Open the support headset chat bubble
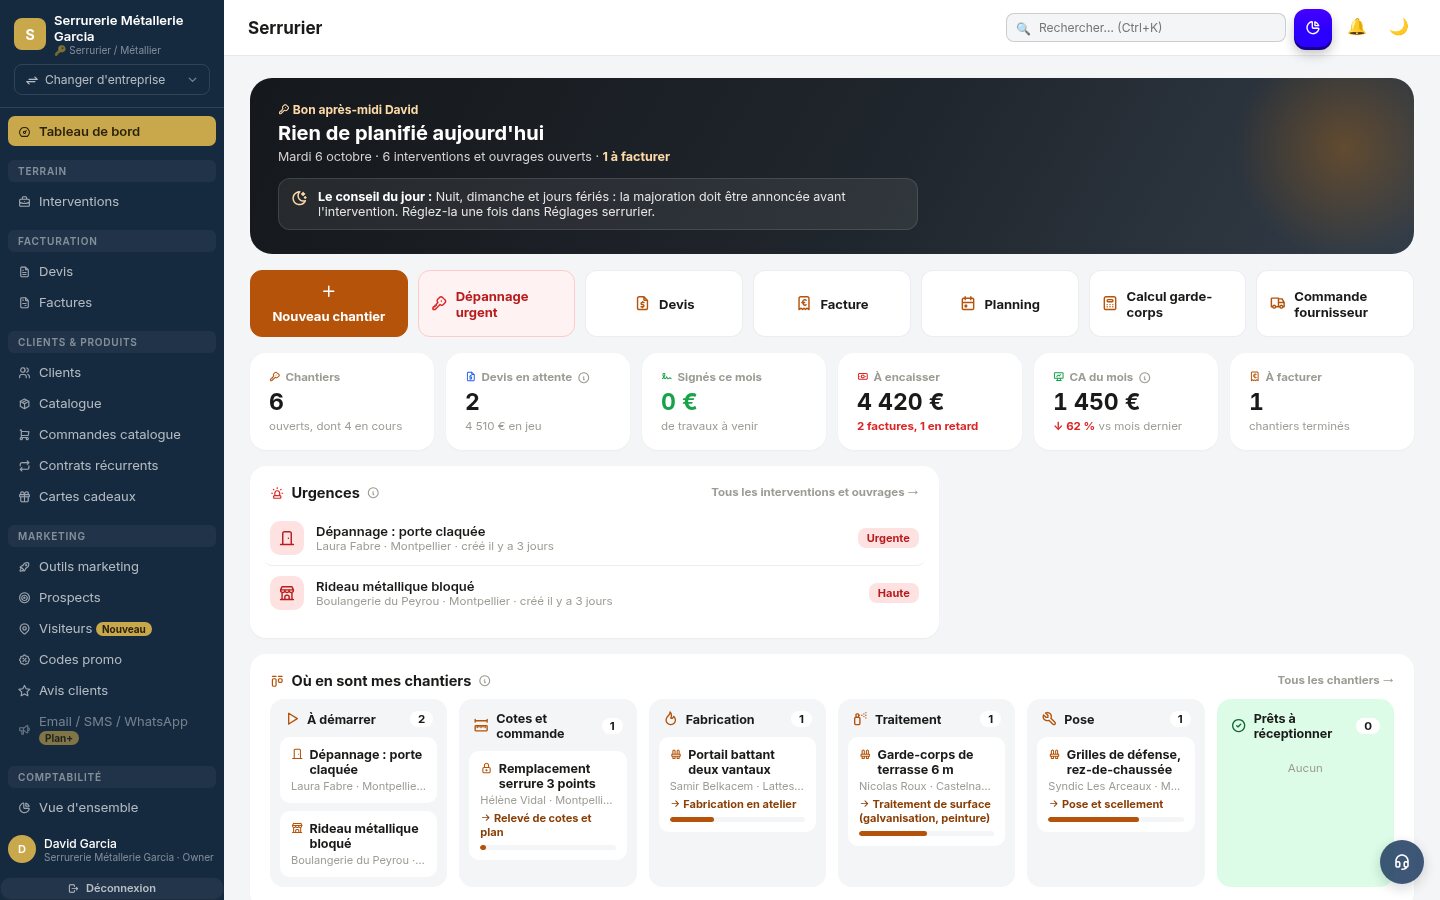 1402,862
